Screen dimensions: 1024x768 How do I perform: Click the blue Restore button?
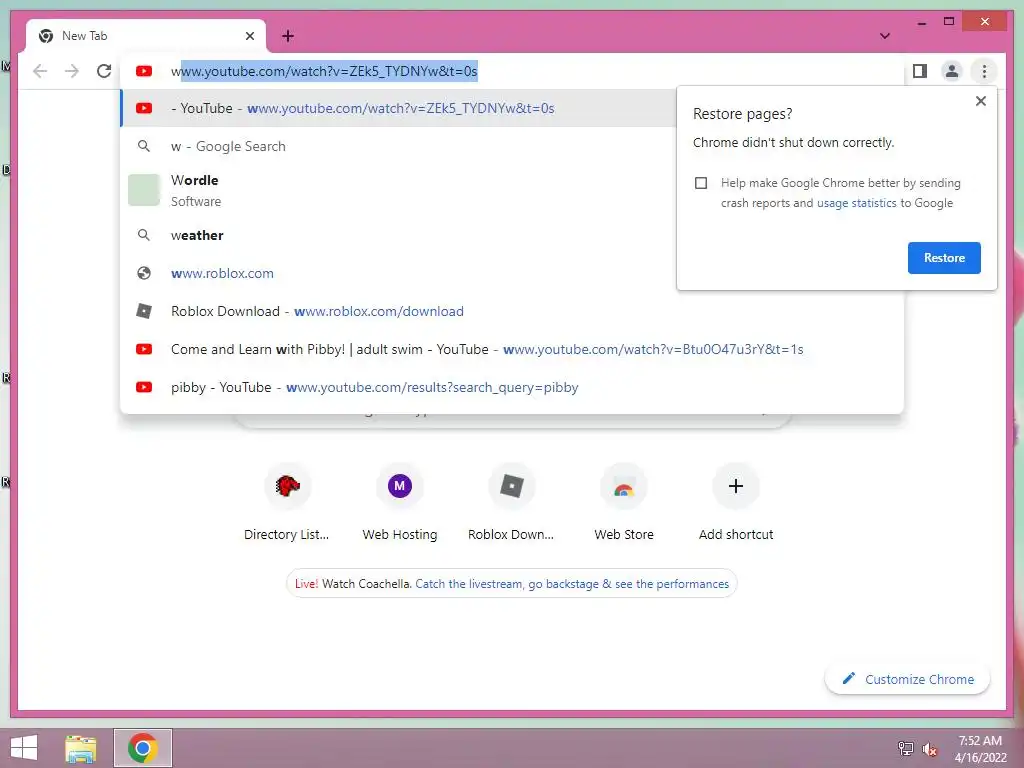944,258
